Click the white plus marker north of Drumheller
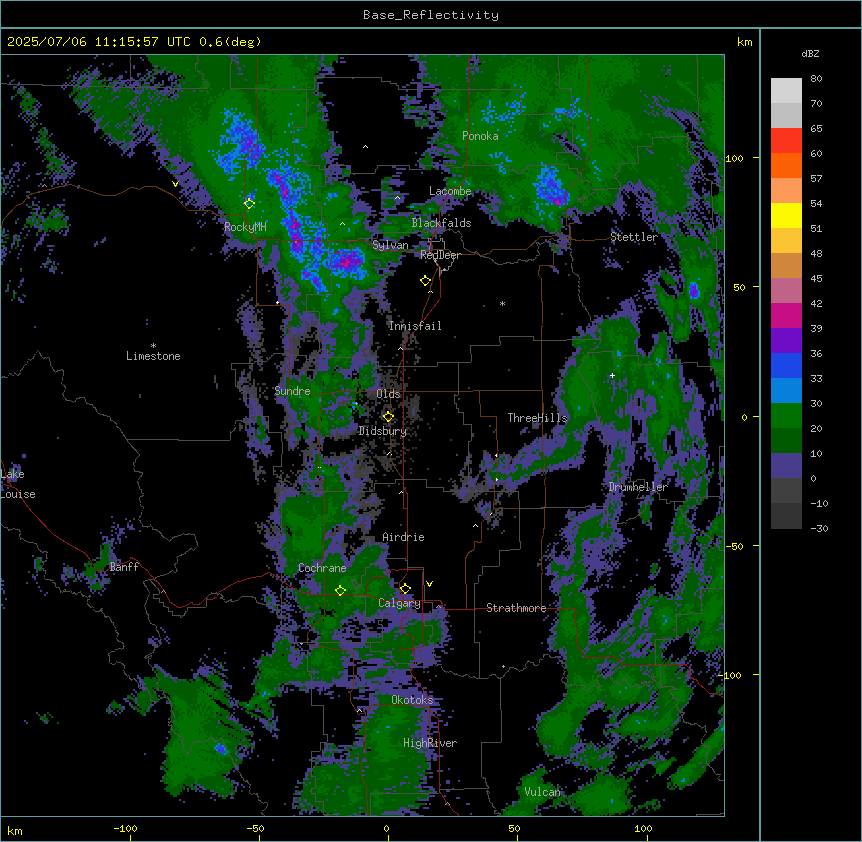The width and height of the screenshot is (862, 842). [x=612, y=375]
